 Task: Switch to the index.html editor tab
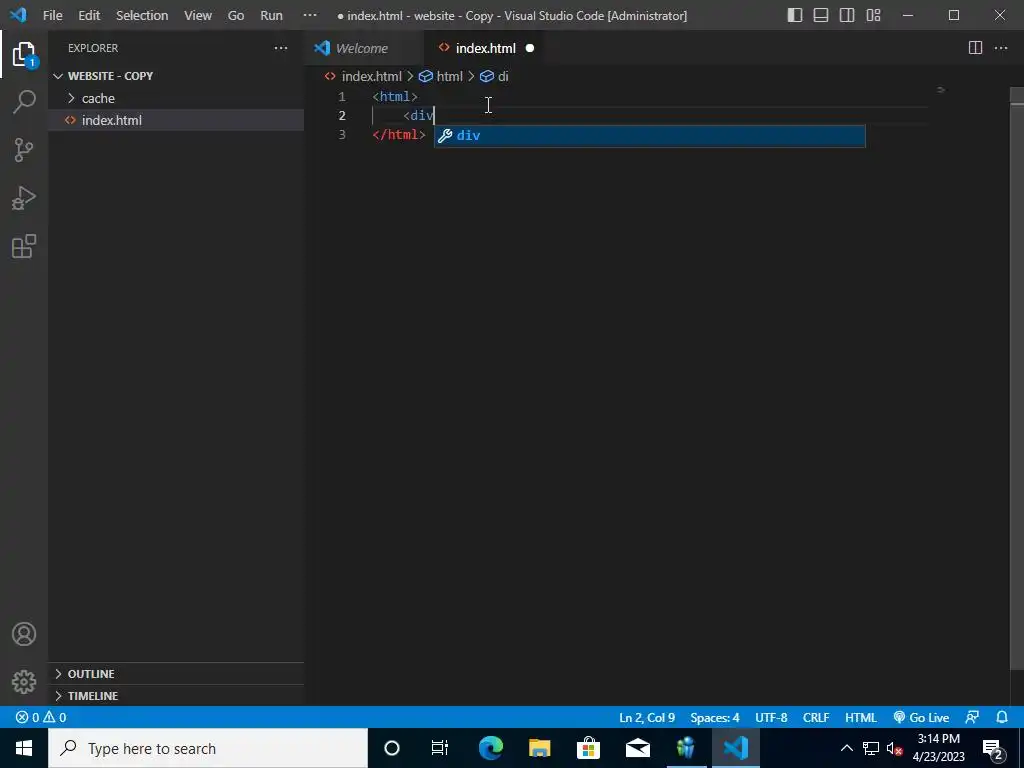pyautogui.click(x=485, y=48)
